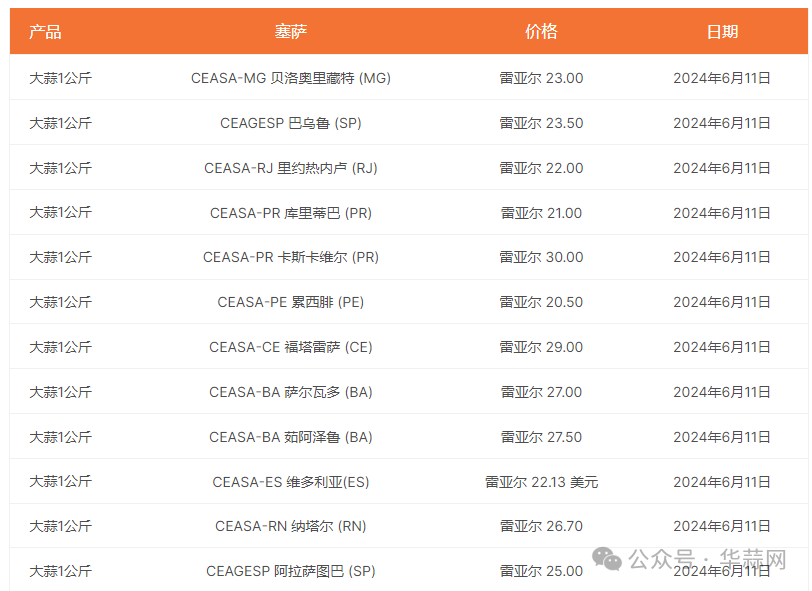The image size is (812, 591).
Task: Click CEASA-BA 萨尔瓦多 (BA) entry
Action: point(291,392)
